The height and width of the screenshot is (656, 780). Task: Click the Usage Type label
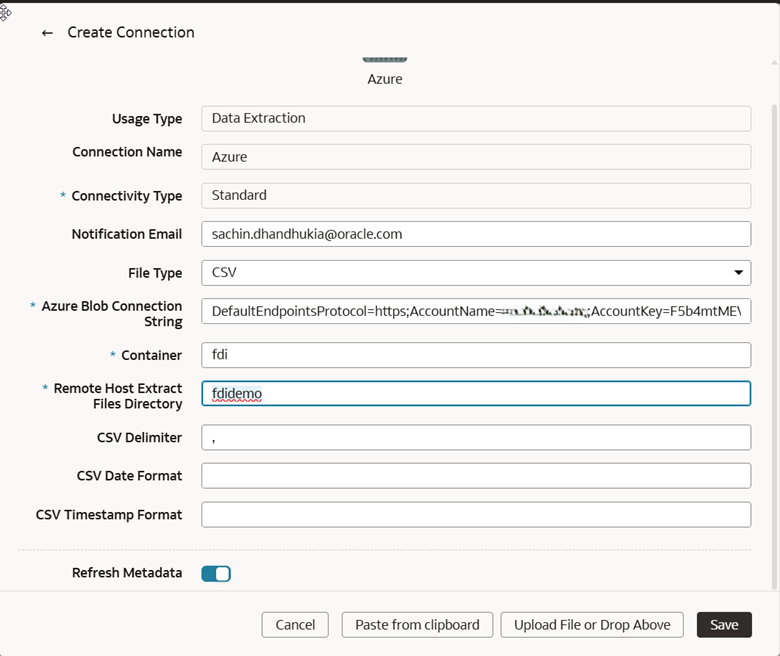[147, 119]
